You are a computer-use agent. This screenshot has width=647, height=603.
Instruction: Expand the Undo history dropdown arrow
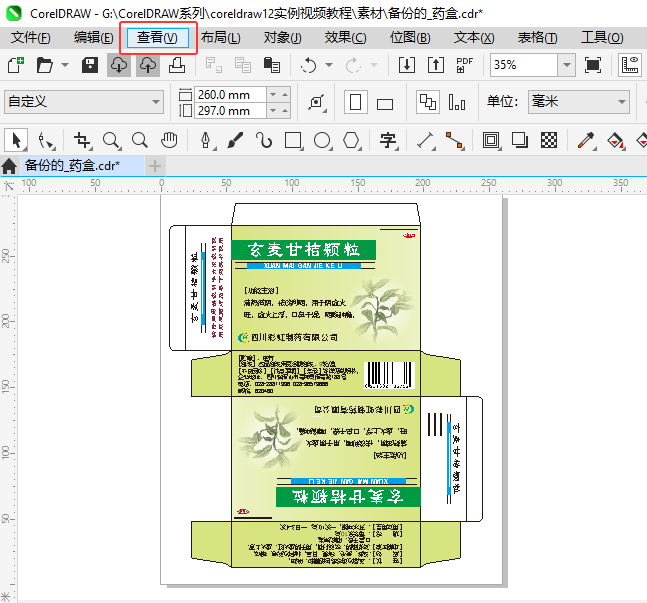tap(329, 65)
